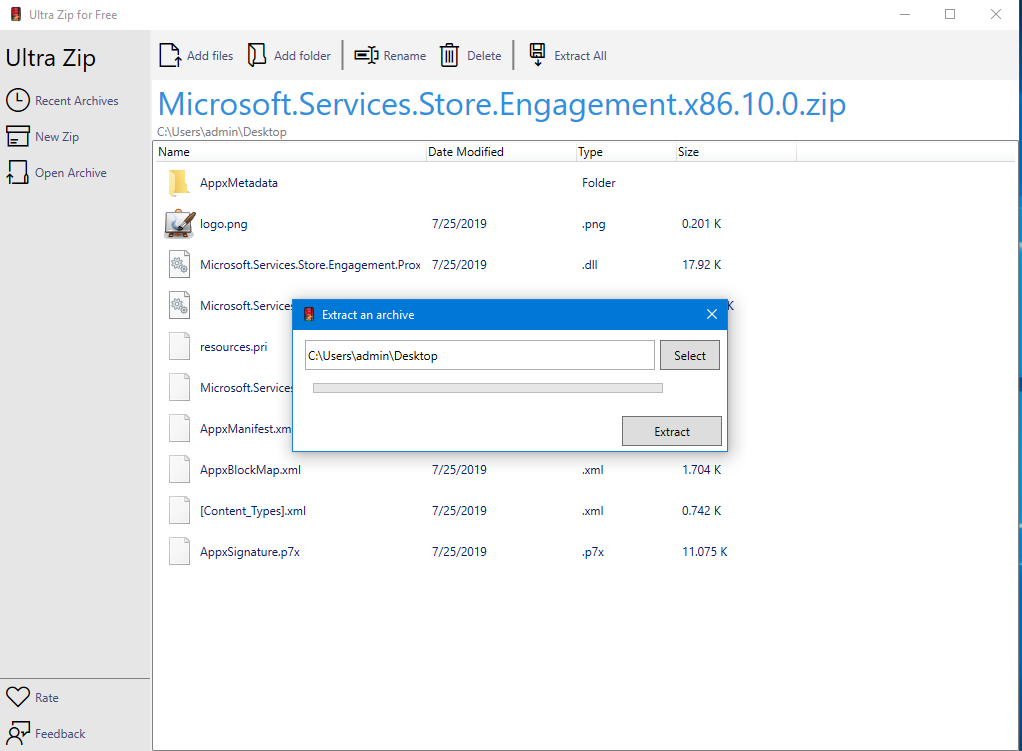Close the Extract an archive dialog
The width and height of the screenshot is (1022, 751).
(x=712, y=314)
